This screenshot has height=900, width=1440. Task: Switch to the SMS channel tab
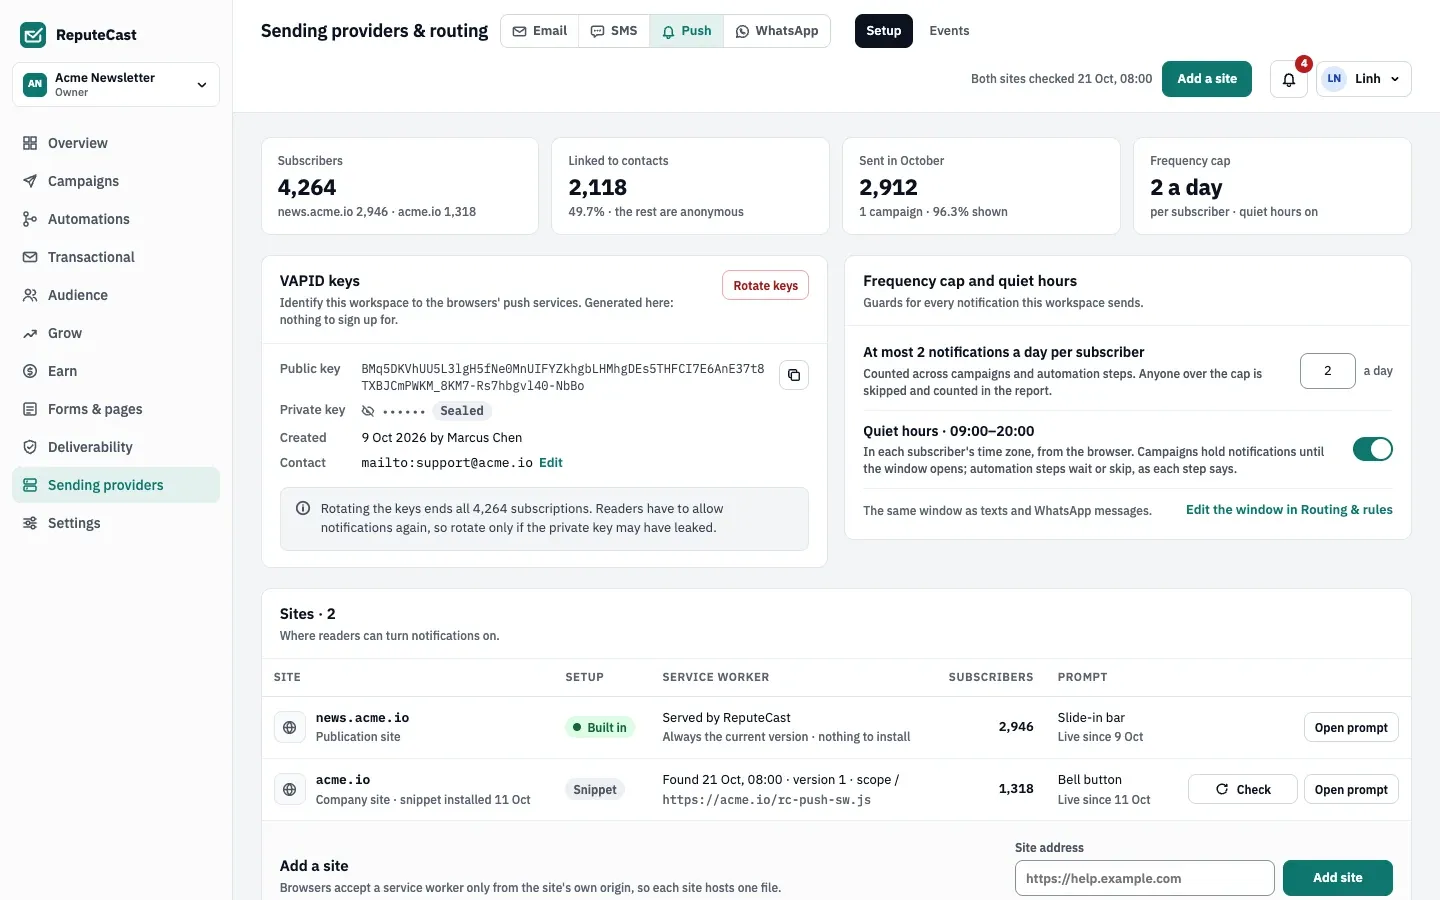click(614, 31)
